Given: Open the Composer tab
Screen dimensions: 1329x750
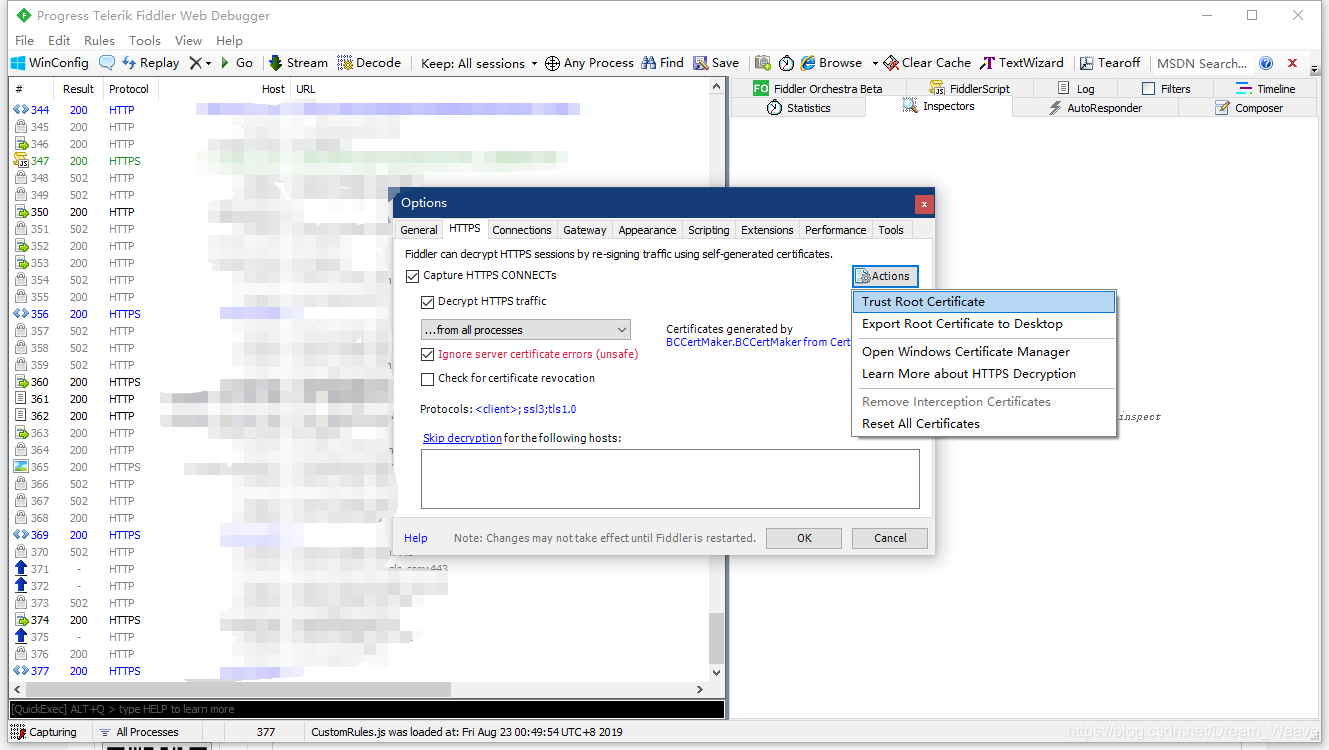Looking at the screenshot, I should tap(1249, 108).
